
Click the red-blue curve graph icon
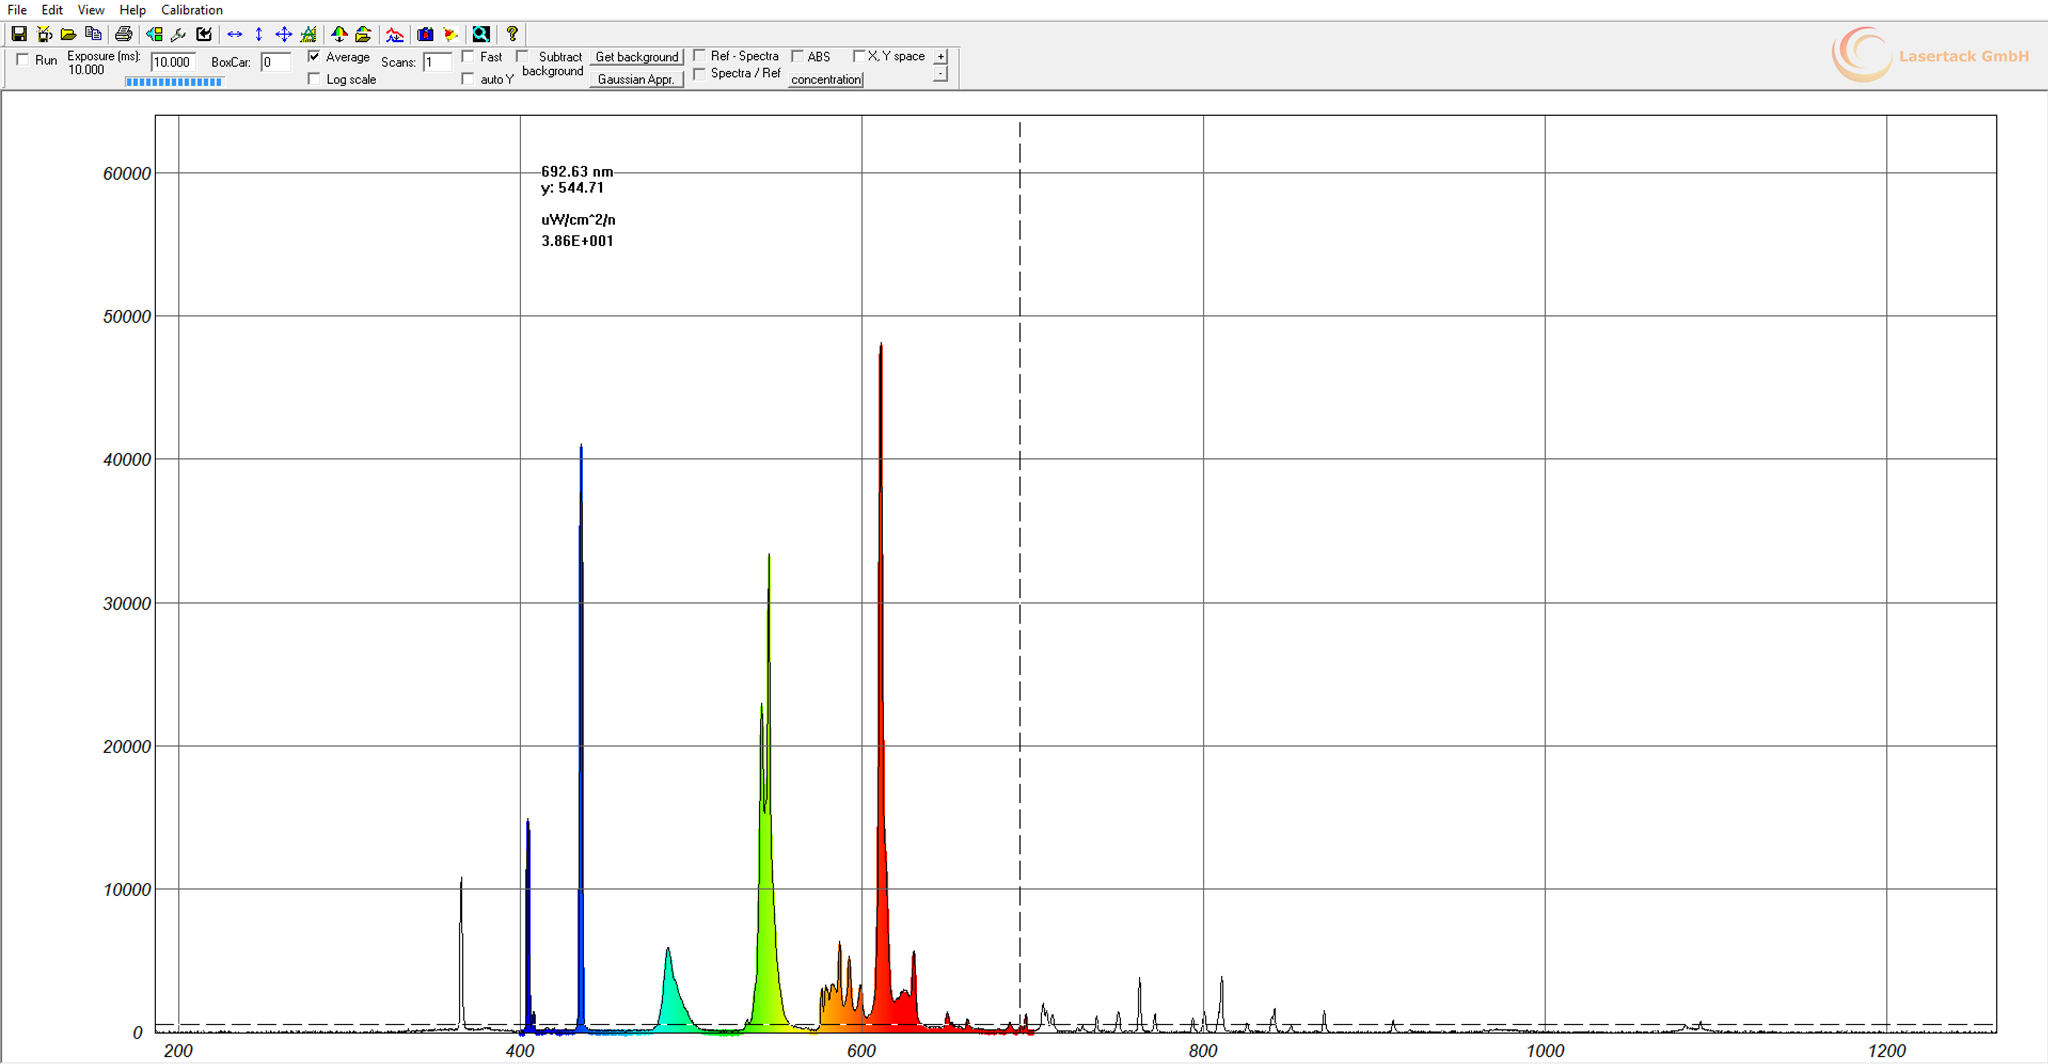[395, 34]
